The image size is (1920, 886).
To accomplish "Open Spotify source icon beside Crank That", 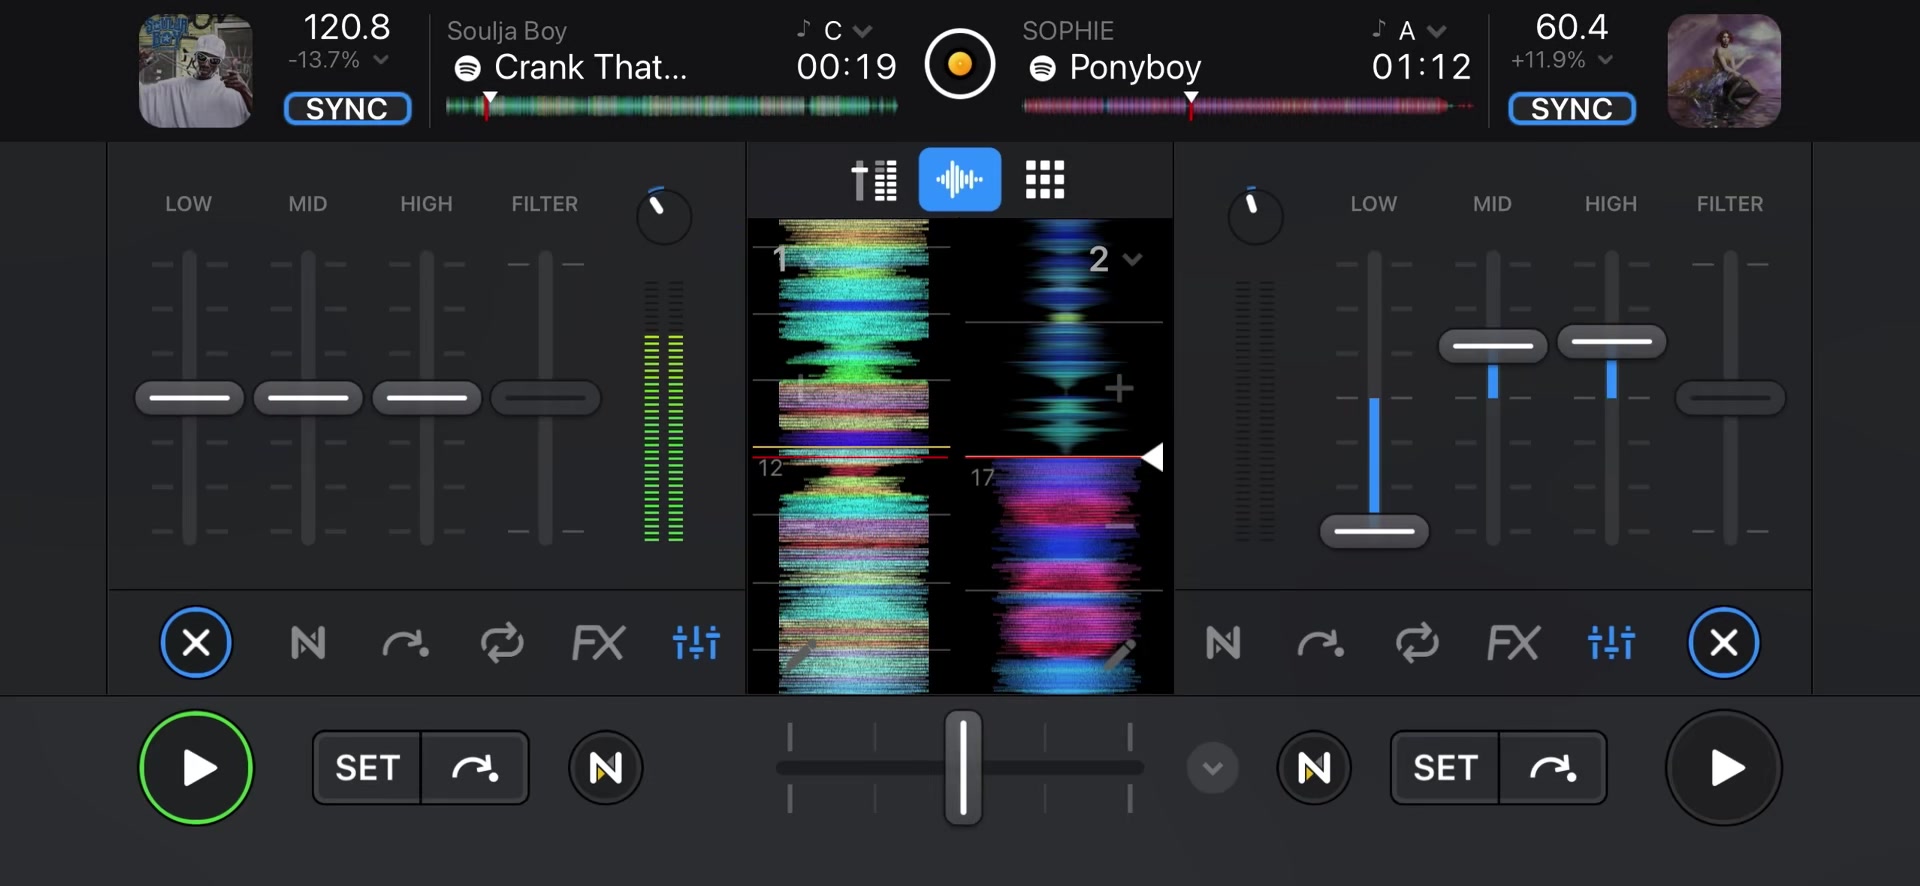I will click(468, 68).
